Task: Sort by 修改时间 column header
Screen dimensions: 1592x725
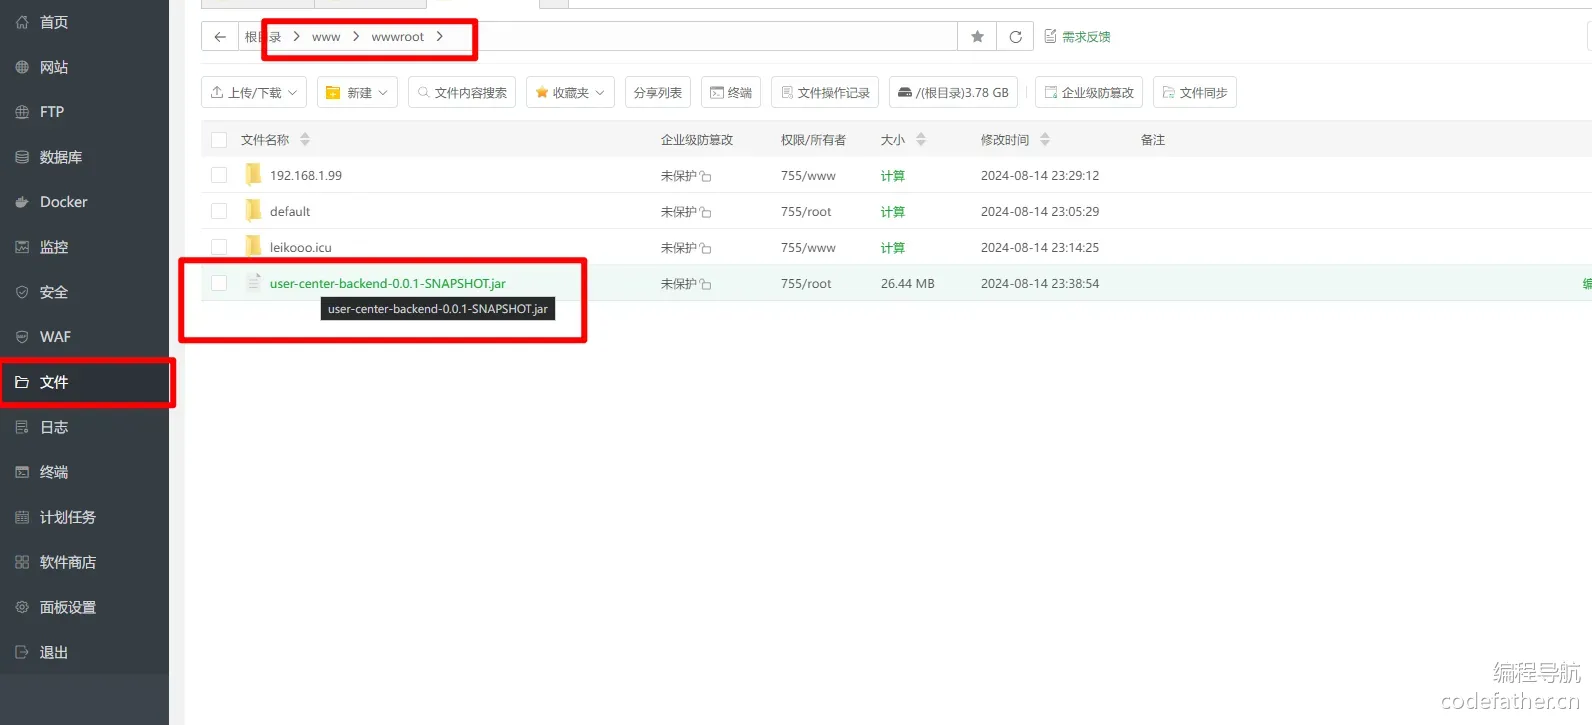Action: pos(1005,140)
